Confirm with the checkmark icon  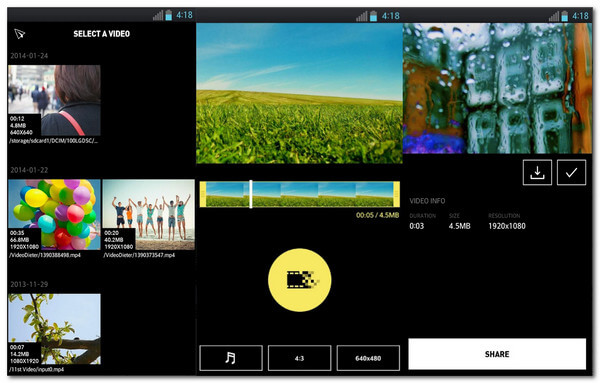click(571, 173)
